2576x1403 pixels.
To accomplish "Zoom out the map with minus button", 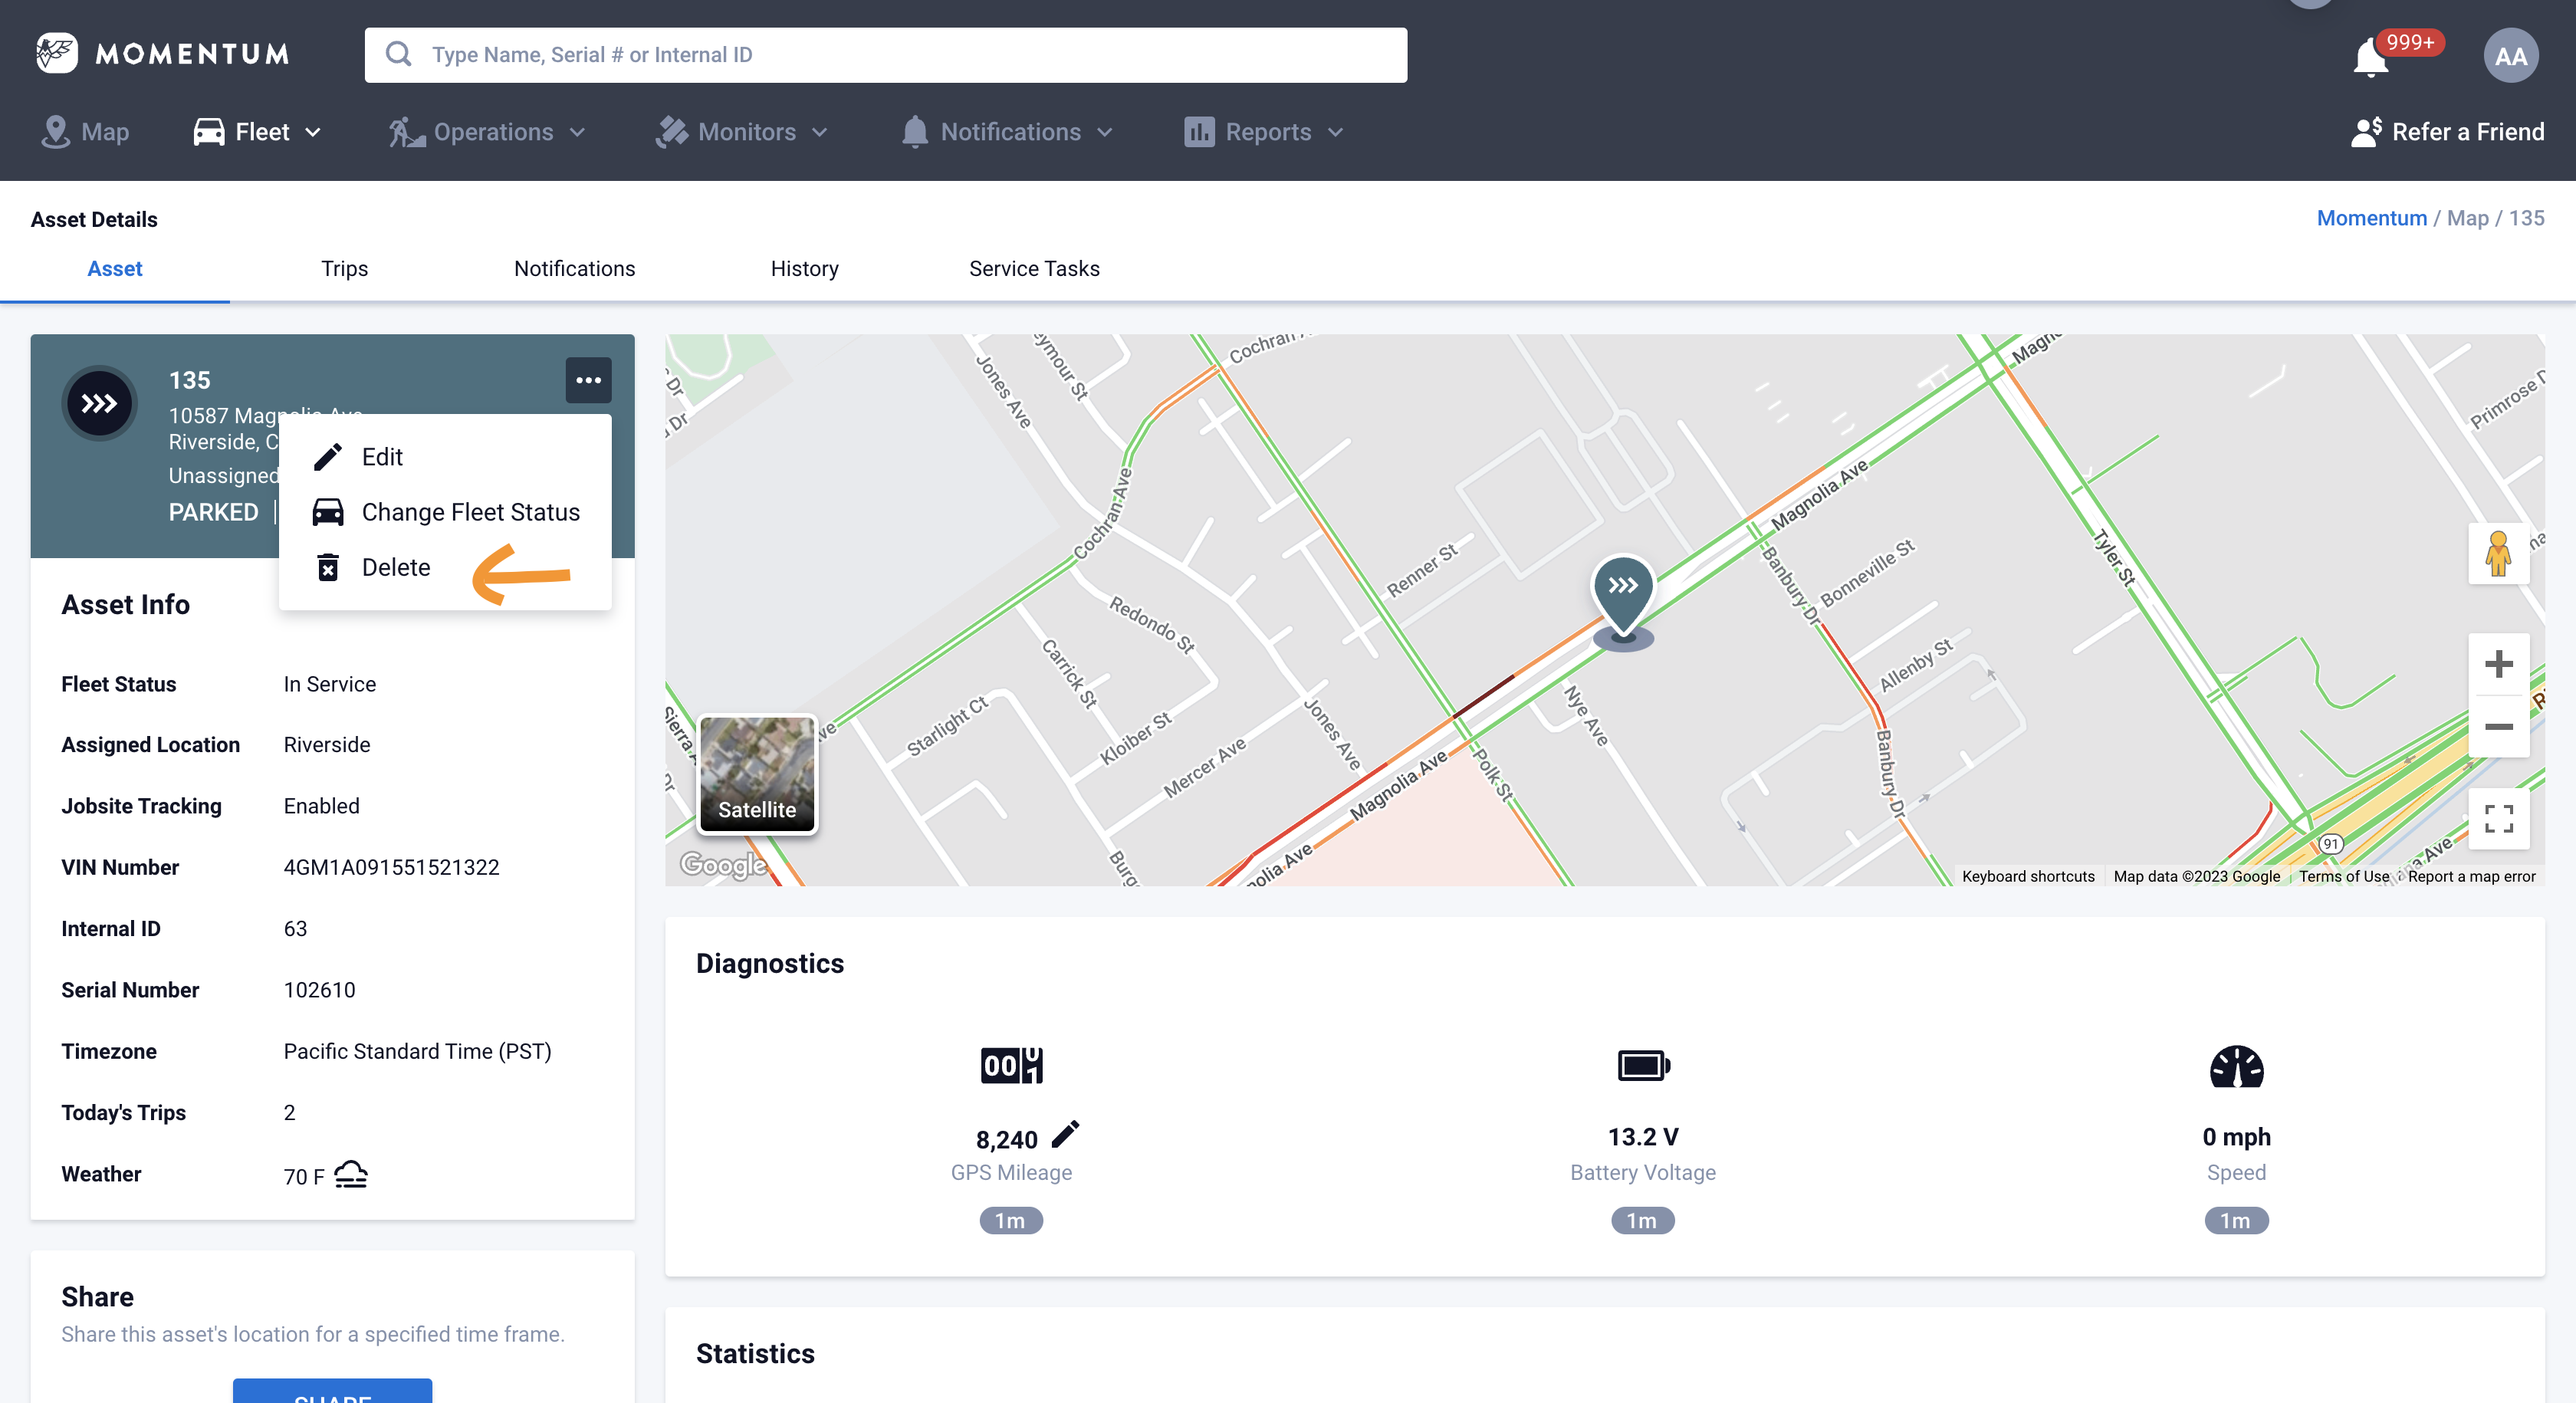I will pos(2498,727).
